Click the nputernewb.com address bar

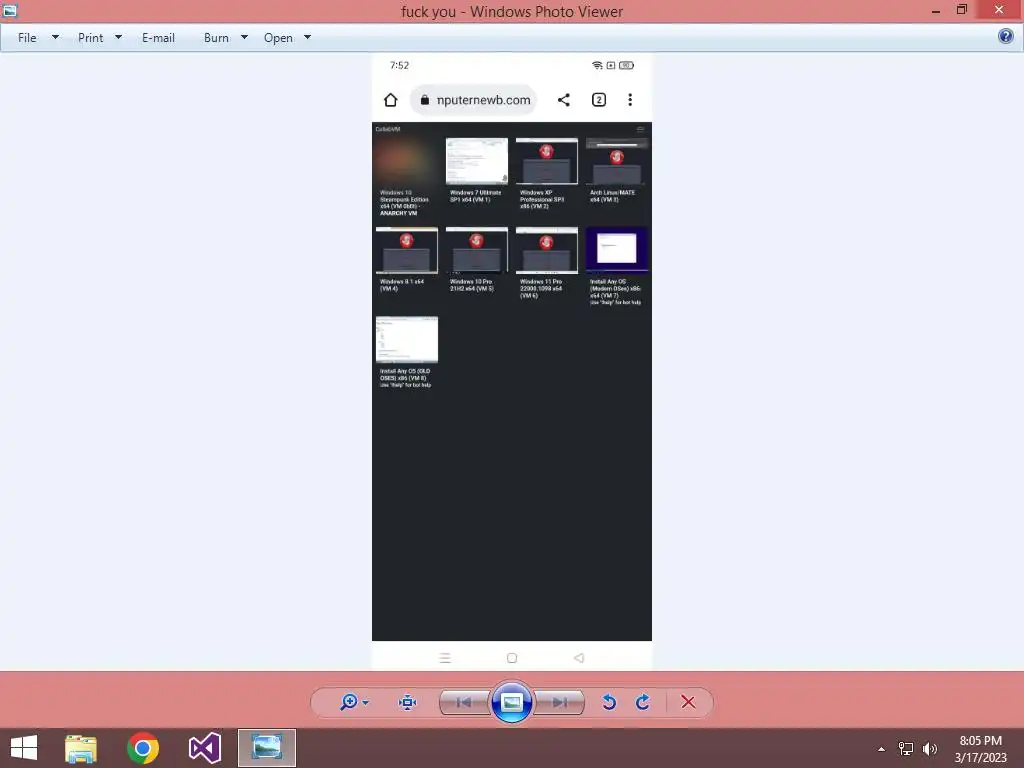(473, 100)
